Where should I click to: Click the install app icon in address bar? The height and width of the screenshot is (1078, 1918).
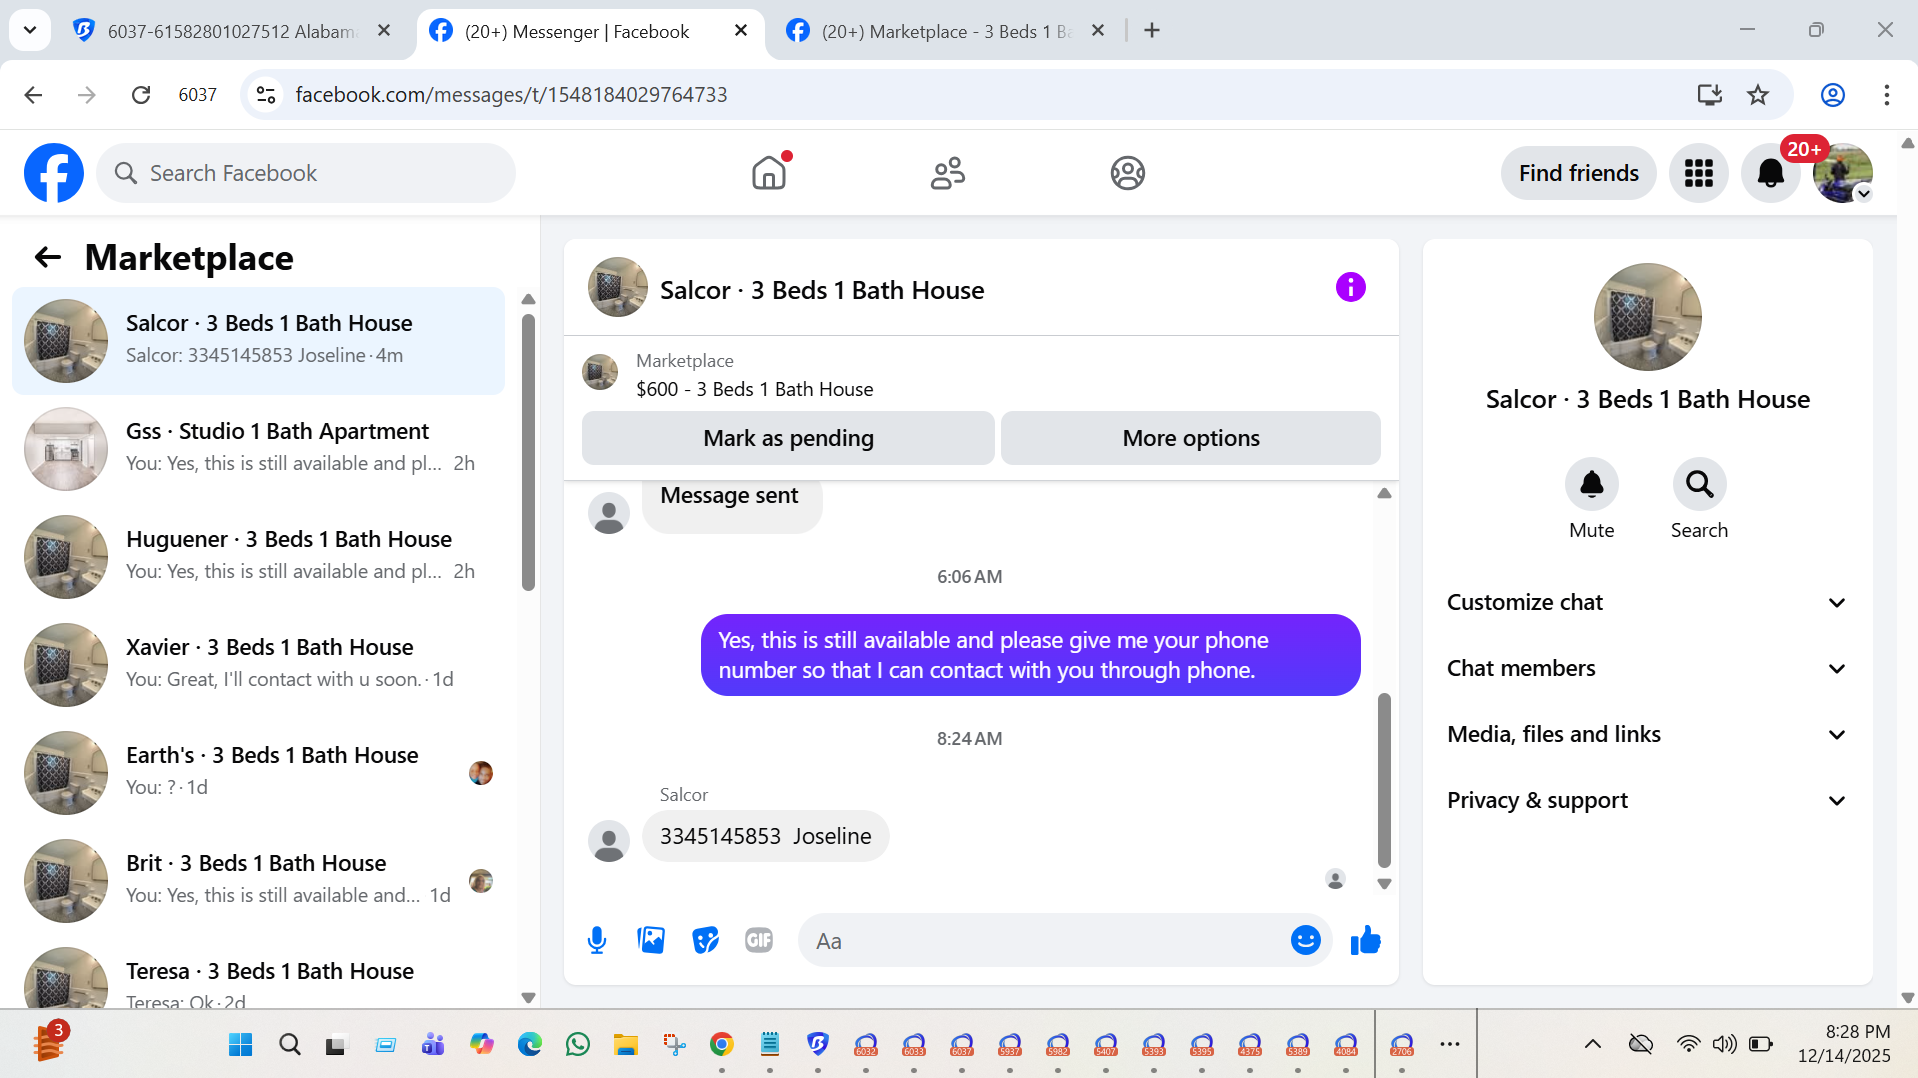click(x=1709, y=95)
